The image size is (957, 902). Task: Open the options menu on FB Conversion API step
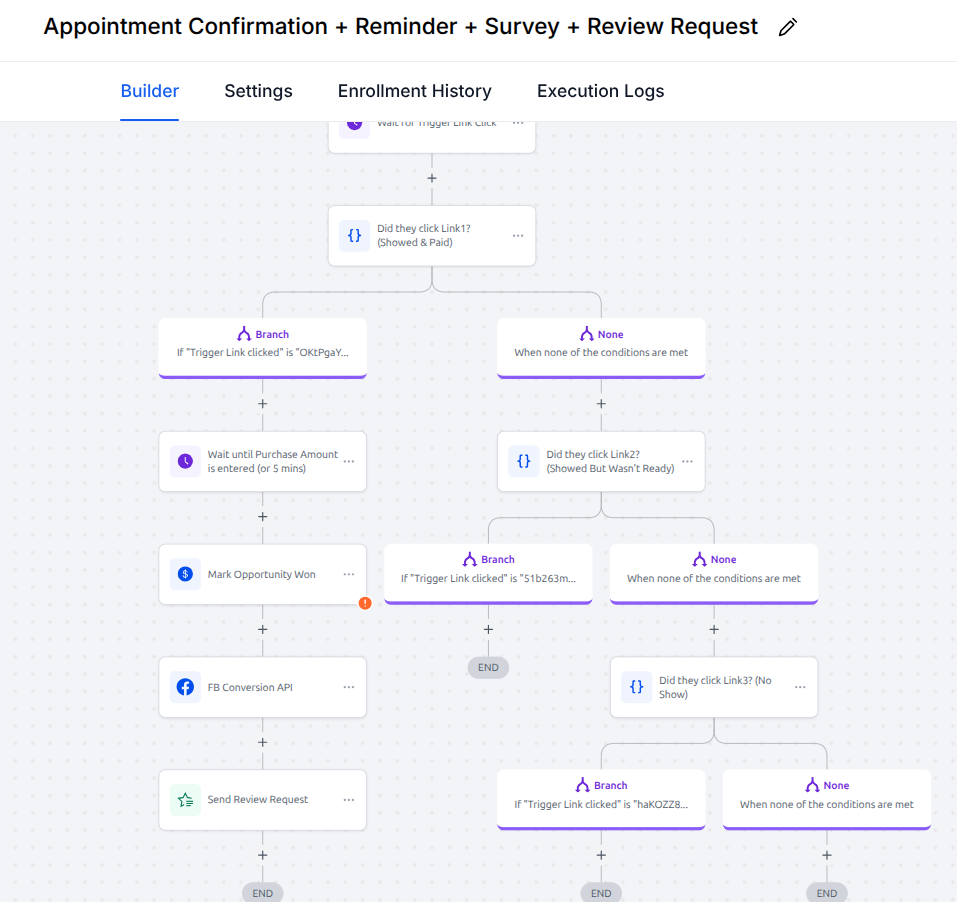tap(349, 687)
